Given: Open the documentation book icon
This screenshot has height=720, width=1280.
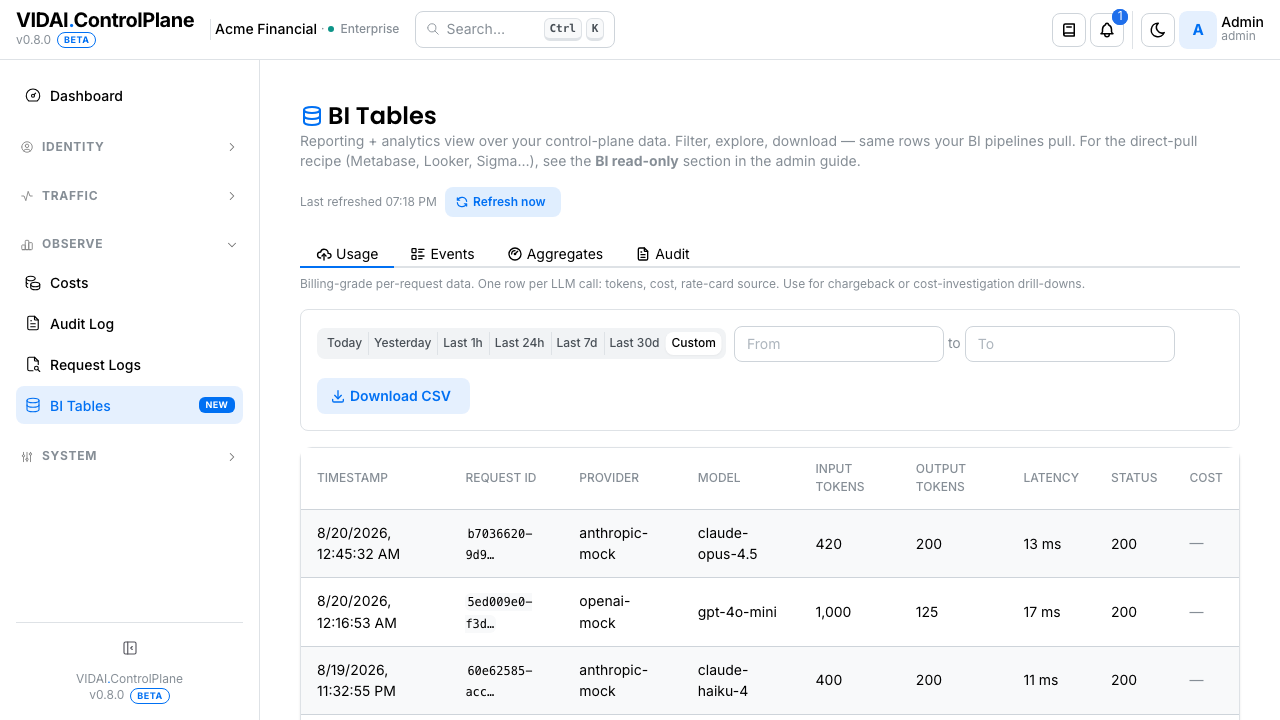Looking at the screenshot, I should pyautogui.click(x=1069, y=30).
